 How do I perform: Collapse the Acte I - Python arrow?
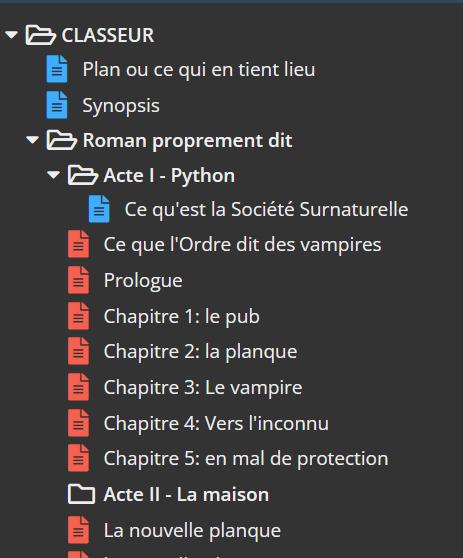coord(53,175)
